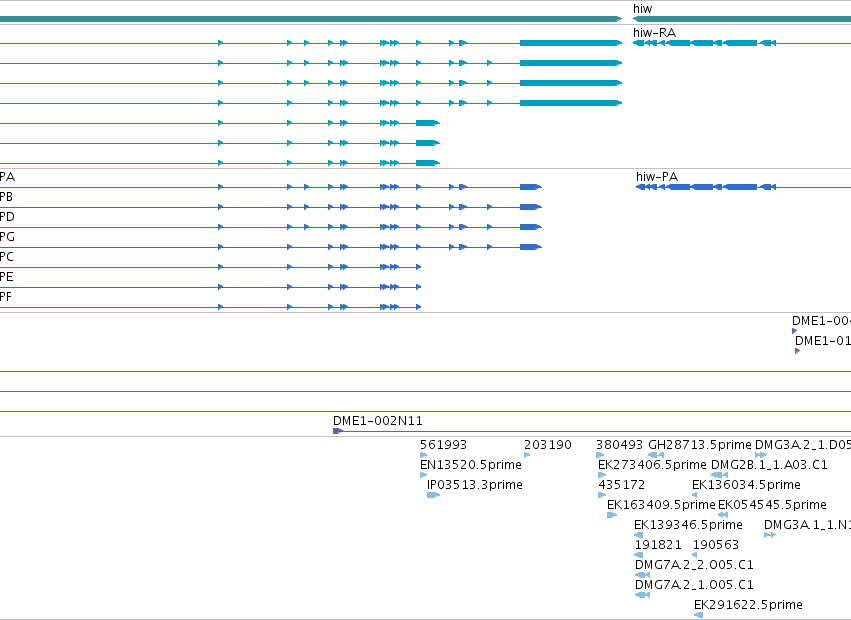
Task: Click the DME1-002N11 purple start marker
Action: coord(338,431)
